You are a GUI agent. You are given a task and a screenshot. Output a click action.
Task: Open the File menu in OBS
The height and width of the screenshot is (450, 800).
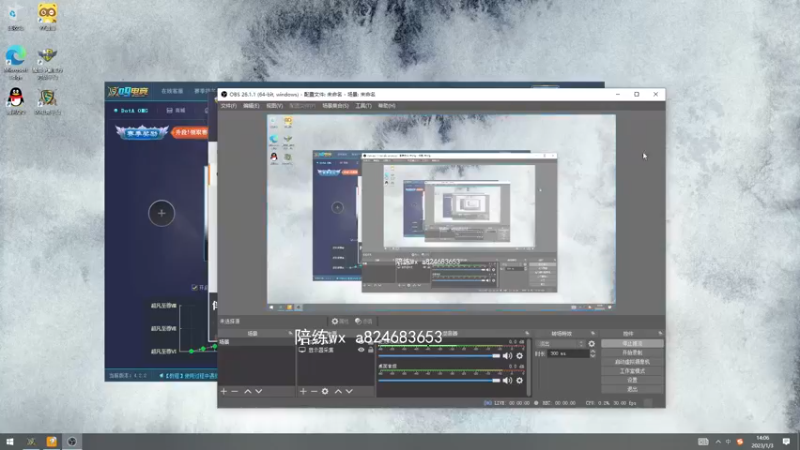click(x=228, y=106)
